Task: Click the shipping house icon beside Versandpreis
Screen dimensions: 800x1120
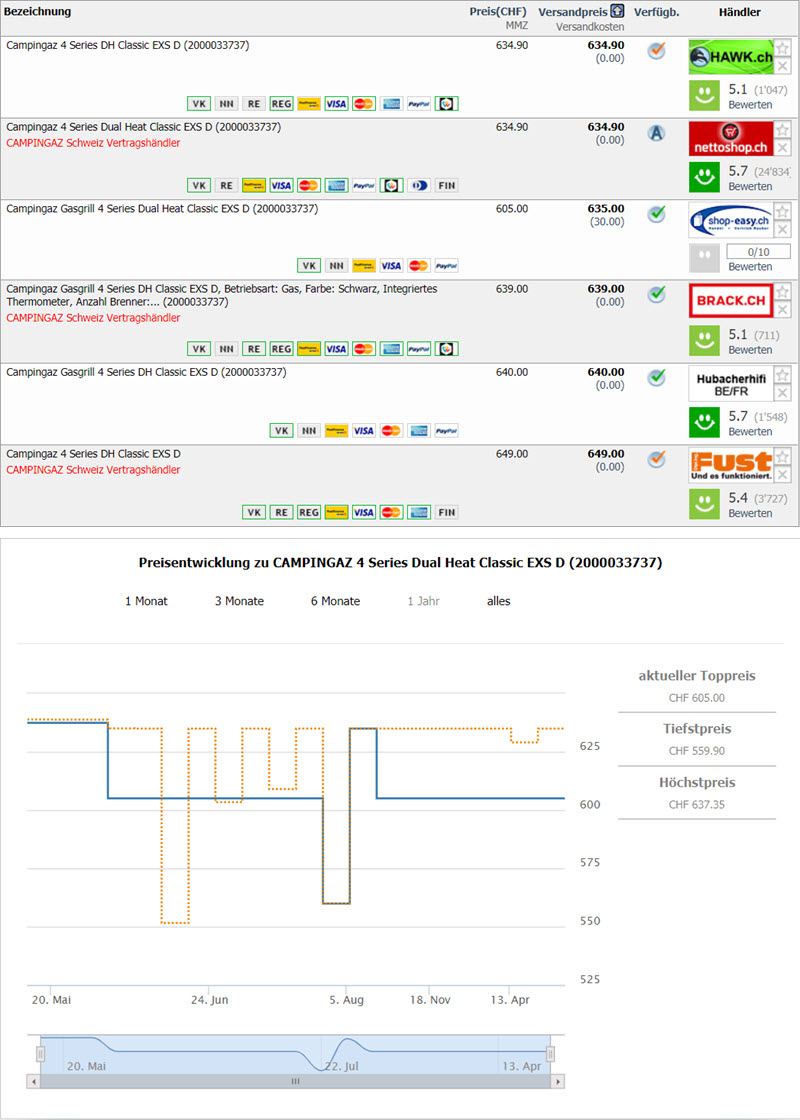Action: pyautogui.click(x=617, y=11)
